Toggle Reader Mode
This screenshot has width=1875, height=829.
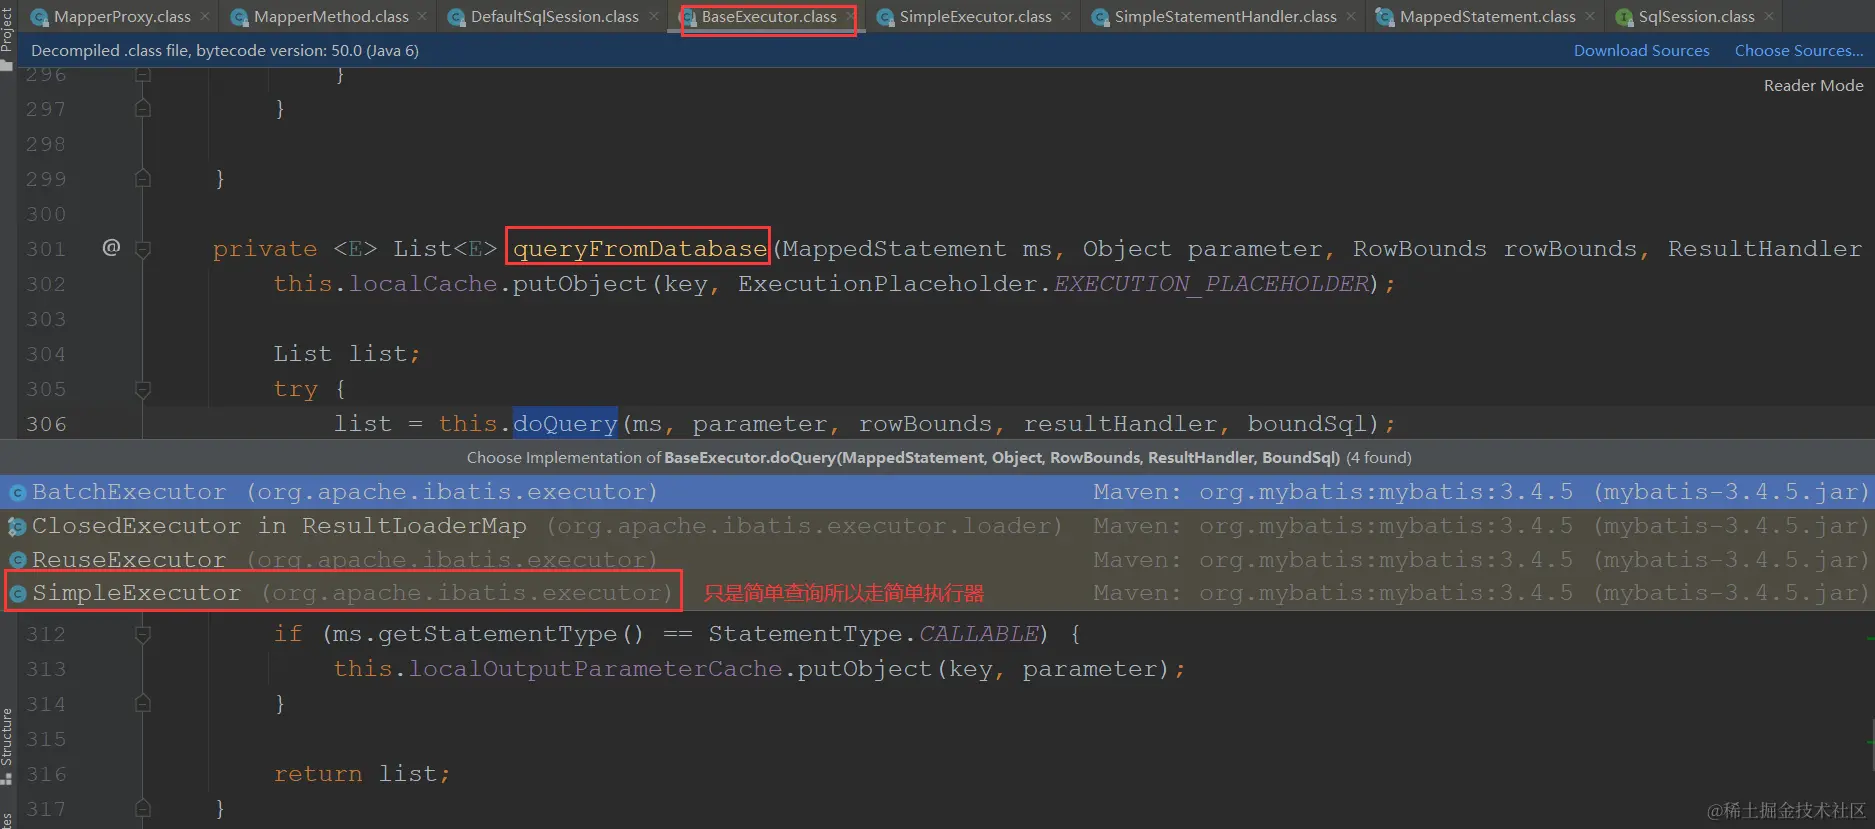pos(1813,86)
